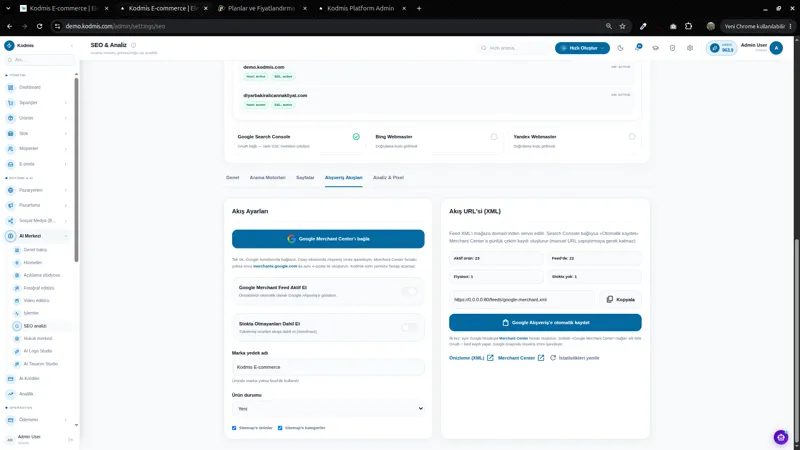Click the Hızlı arama search field
800x450 pixels.
tap(514, 48)
